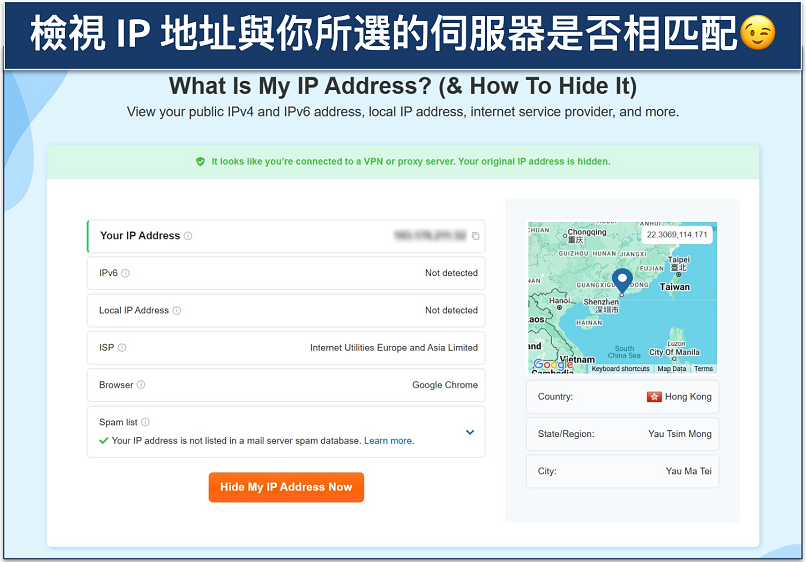806x562 pixels.
Task: Click the blue location pin on the map
Action: coord(621,280)
